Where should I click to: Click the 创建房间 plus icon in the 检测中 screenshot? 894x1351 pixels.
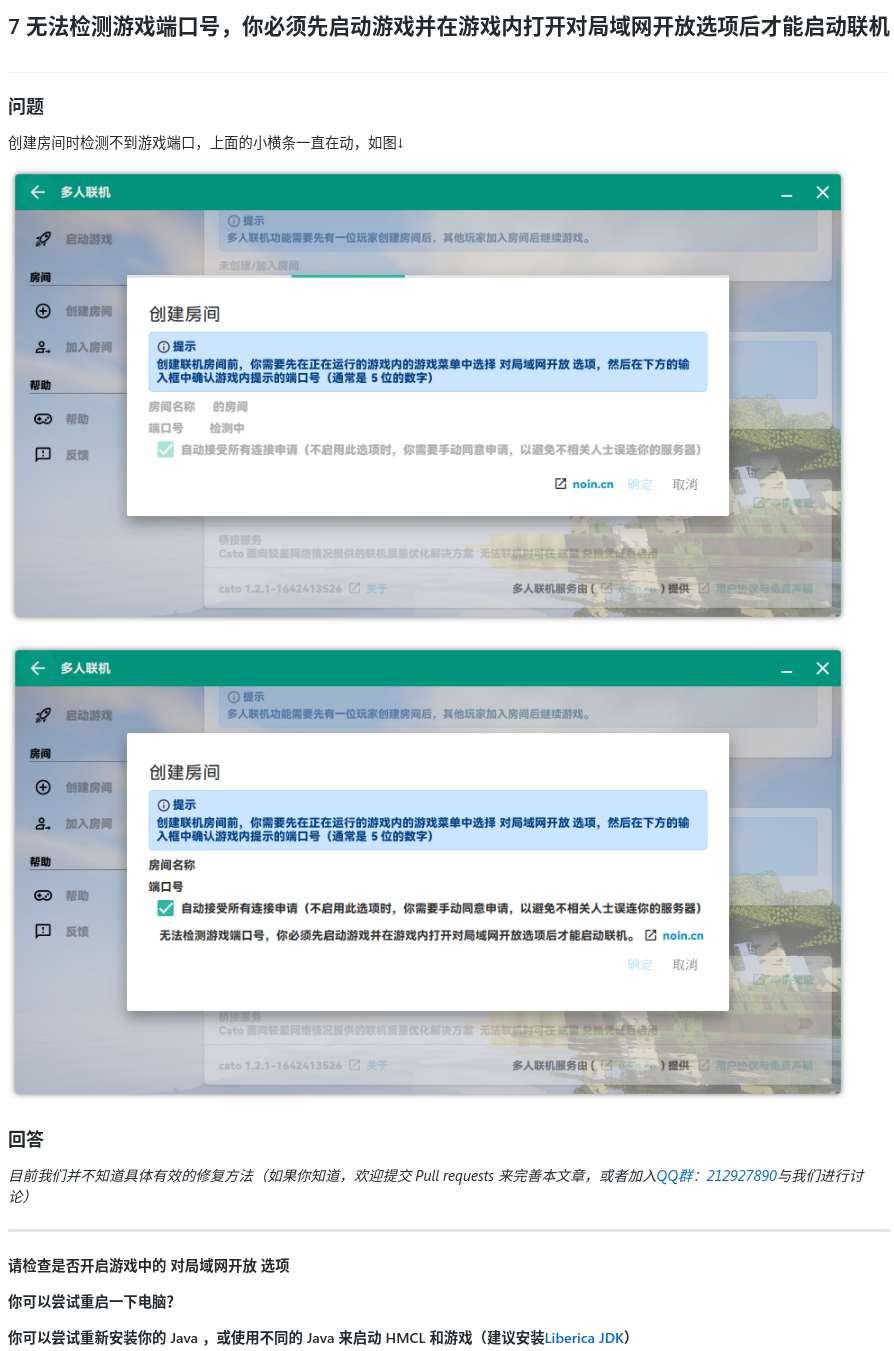(x=43, y=311)
